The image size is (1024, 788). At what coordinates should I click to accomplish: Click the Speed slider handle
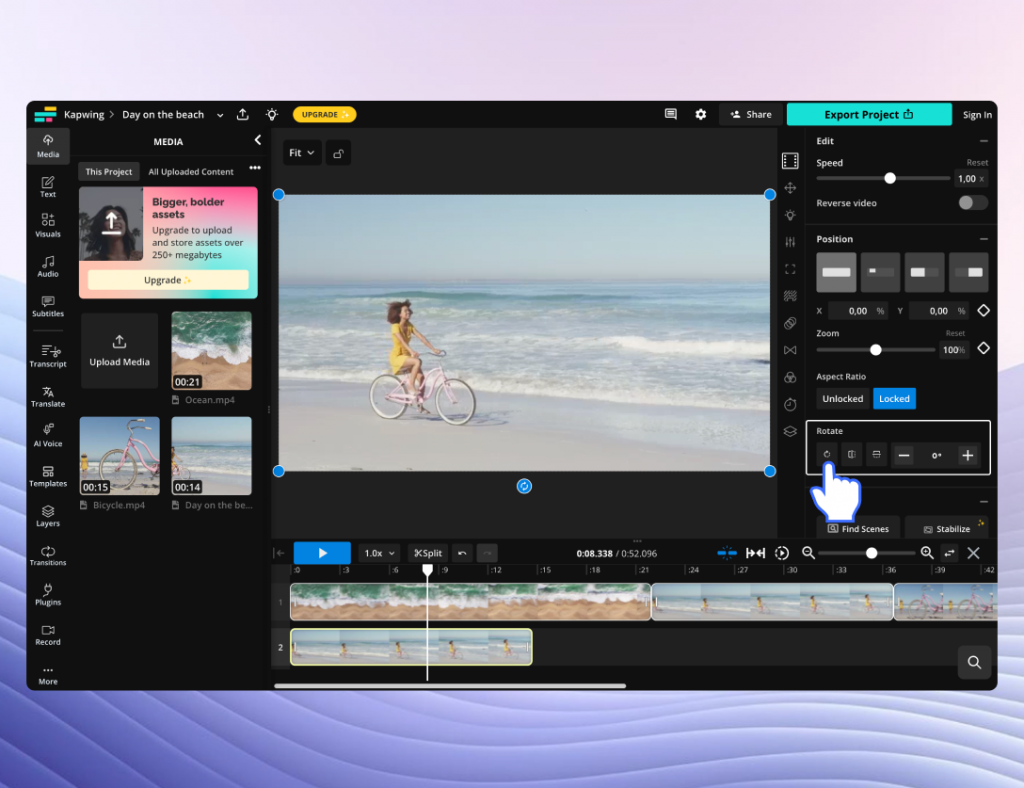click(x=889, y=178)
